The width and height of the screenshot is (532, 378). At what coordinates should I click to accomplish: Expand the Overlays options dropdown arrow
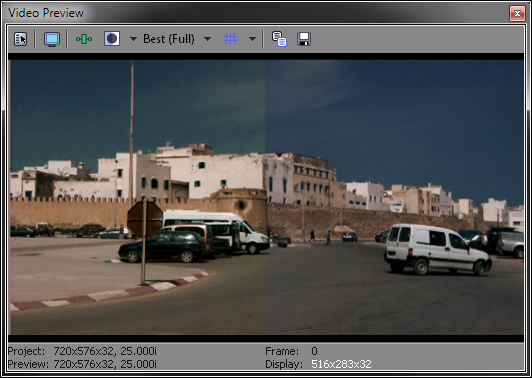tap(252, 39)
